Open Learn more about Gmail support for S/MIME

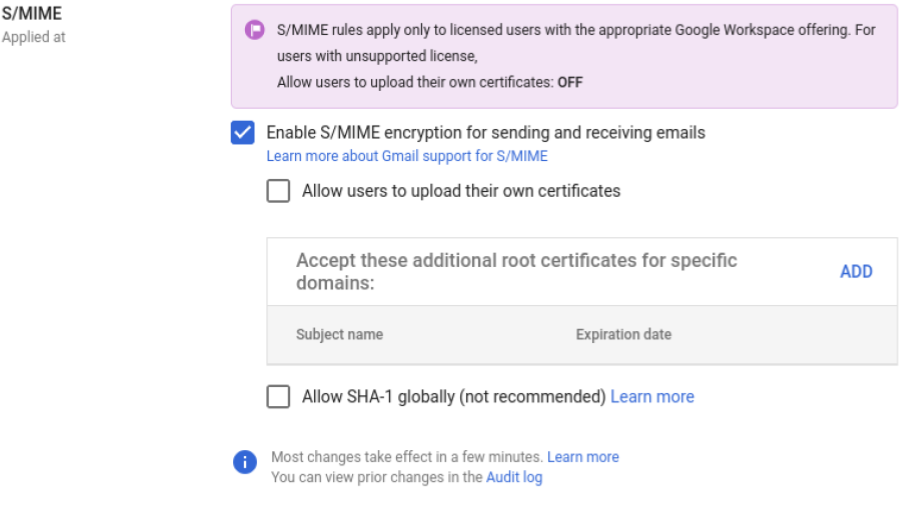[407, 156]
